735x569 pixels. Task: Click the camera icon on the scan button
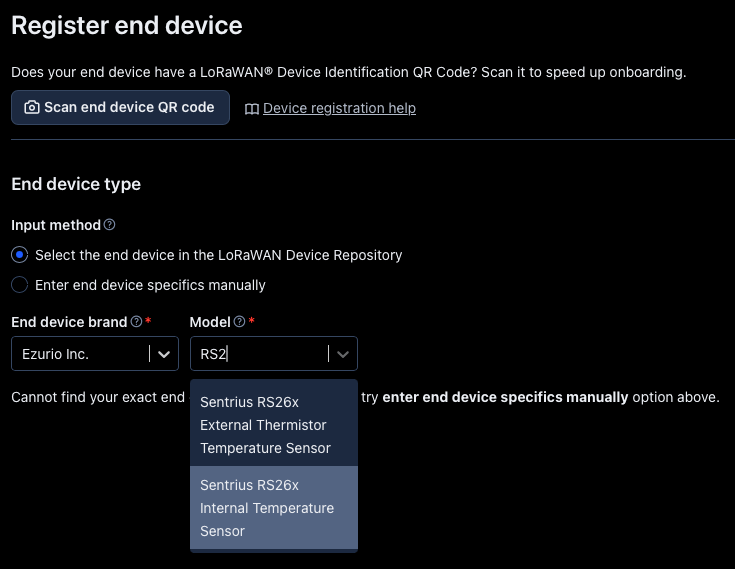coord(32,107)
